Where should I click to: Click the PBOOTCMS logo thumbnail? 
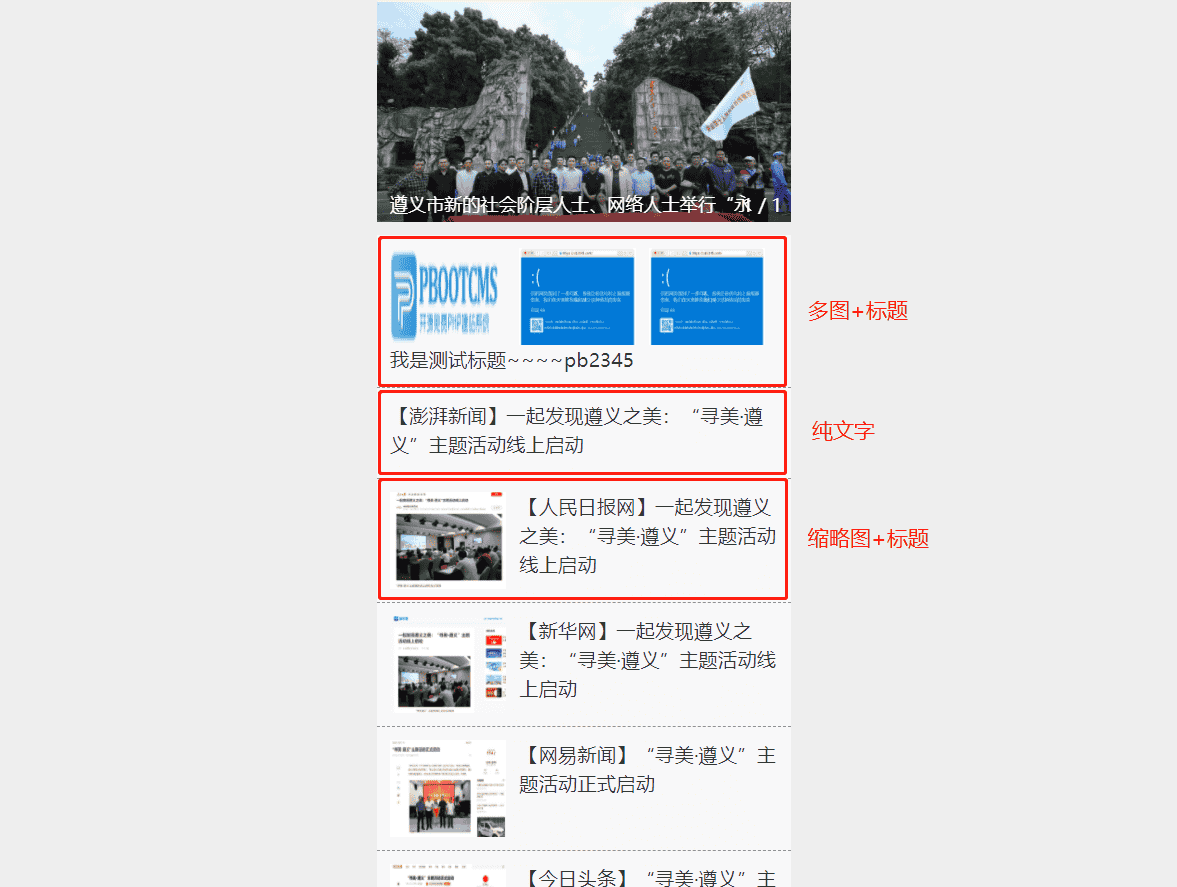(x=446, y=295)
